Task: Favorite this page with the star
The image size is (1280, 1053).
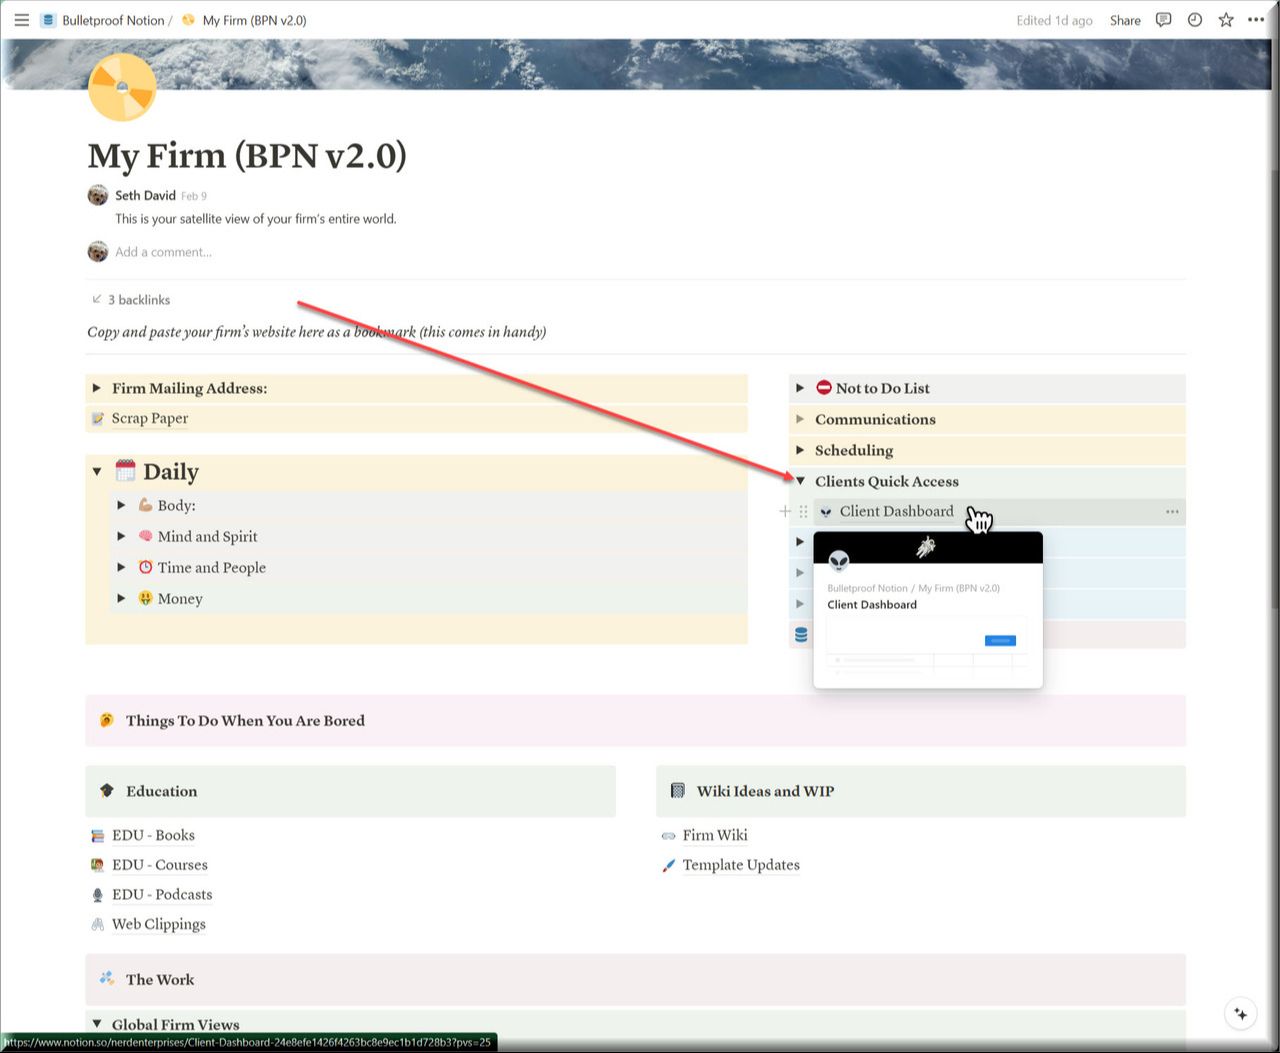Action: coord(1226,20)
